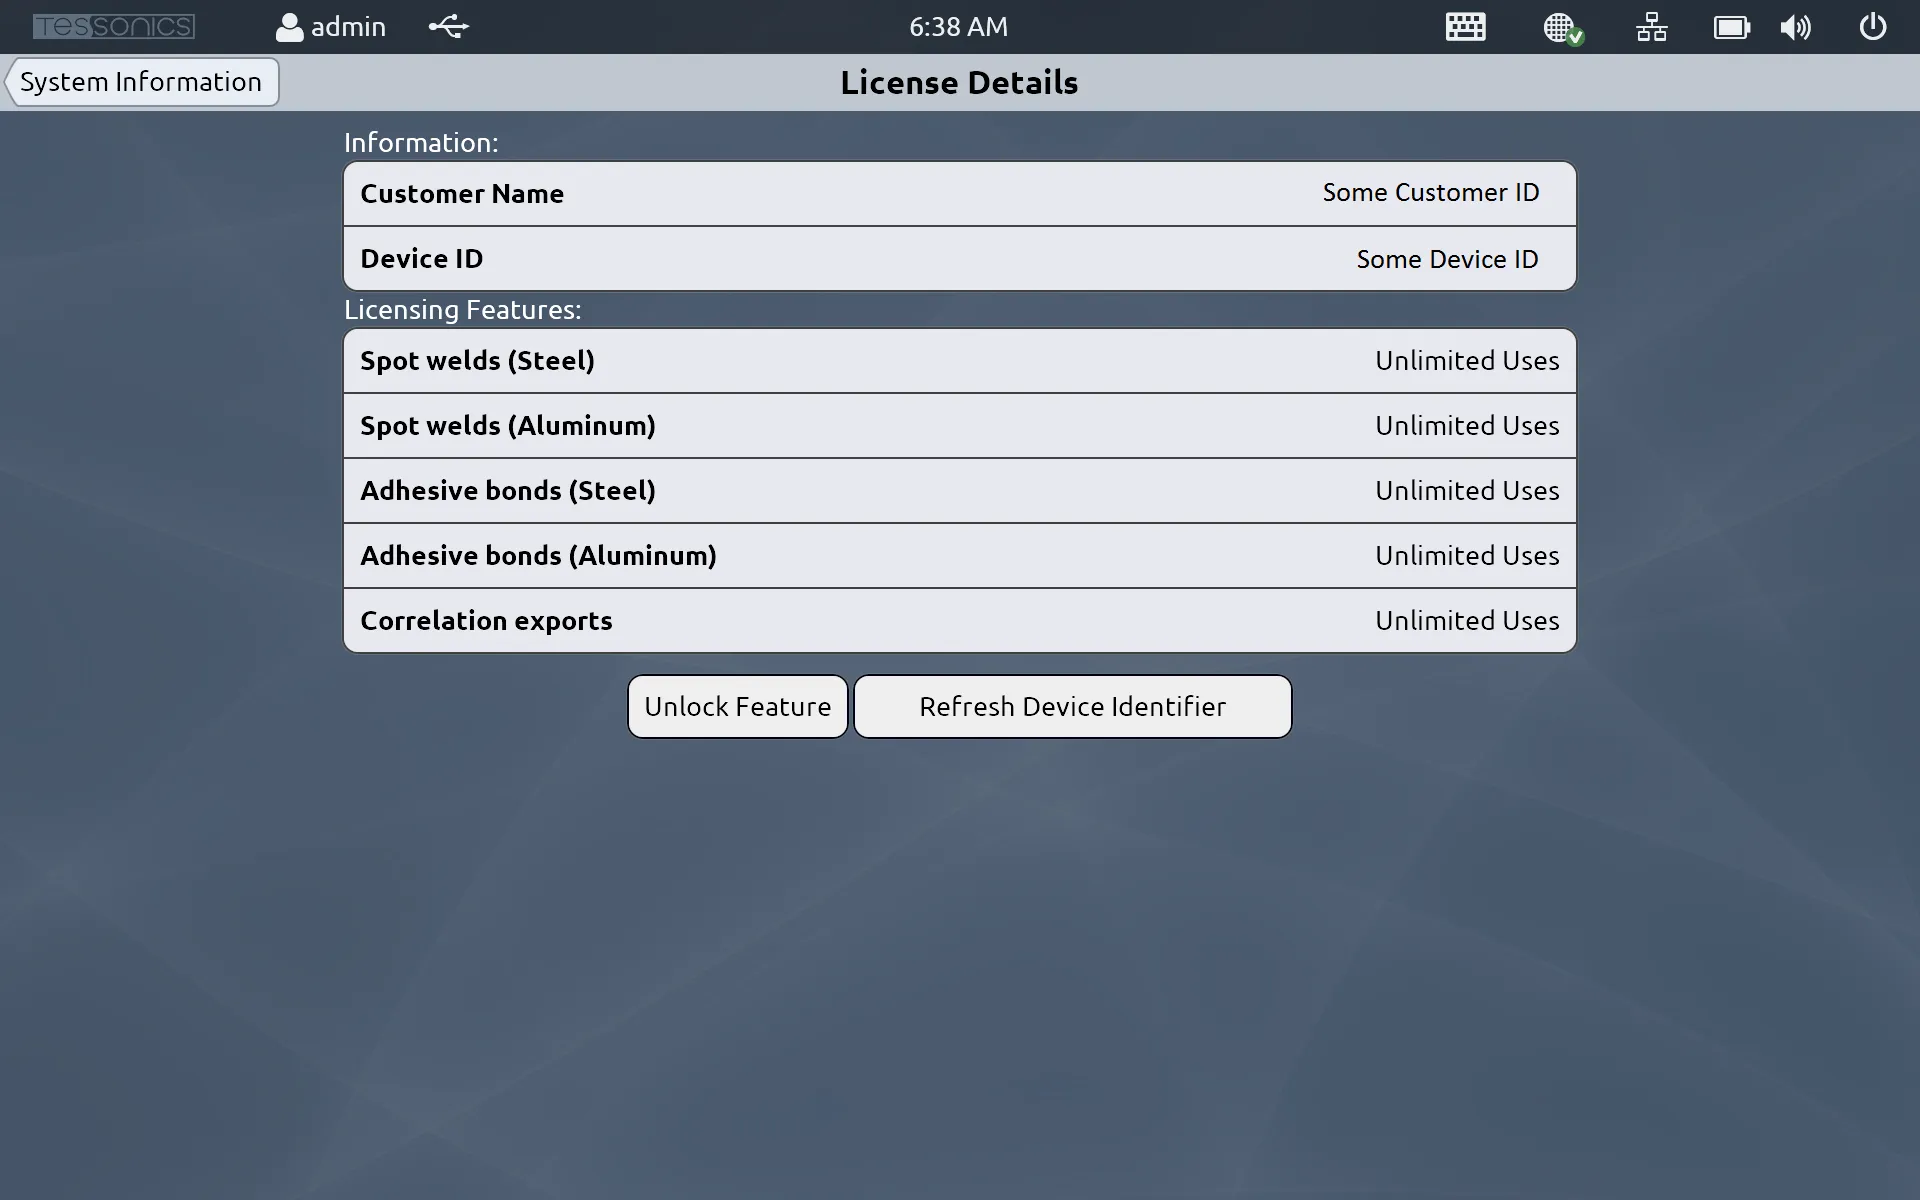1920x1200 pixels.
Task: Click the USB connection icon
Action: tap(448, 27)
